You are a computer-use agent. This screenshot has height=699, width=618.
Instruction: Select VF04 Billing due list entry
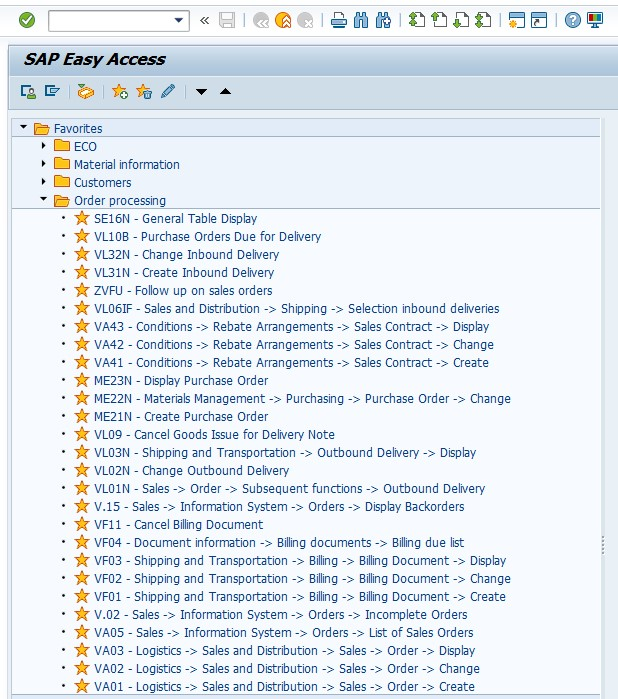click(279, 543)
